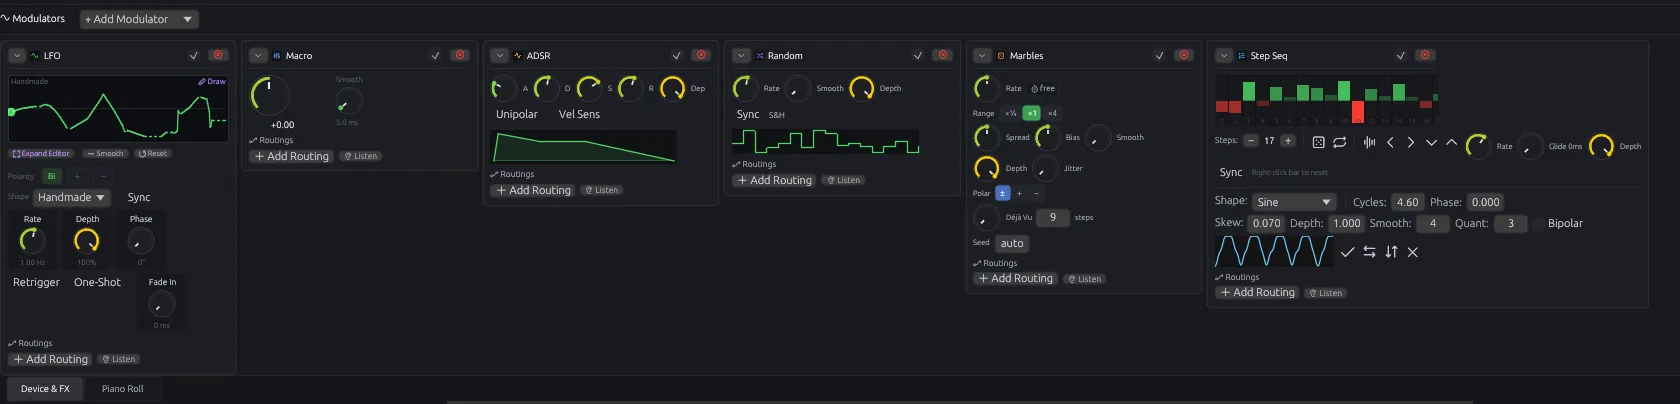Remove the Step Seq modulator with red X
1680x404 pixels.
pyautogui.click(x=1425, y=55)
